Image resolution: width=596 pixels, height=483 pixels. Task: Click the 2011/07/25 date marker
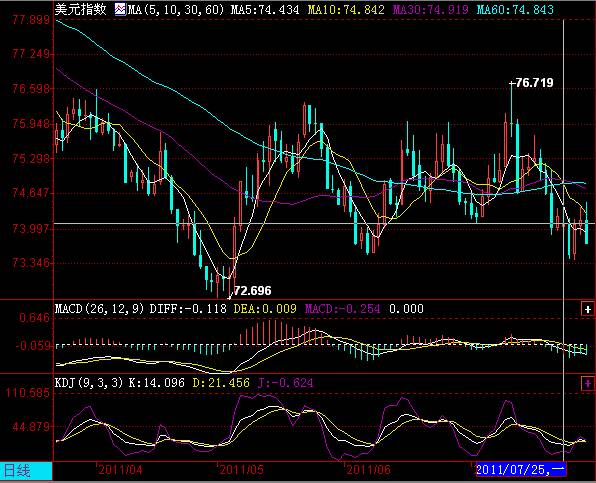tap(521, 470)
